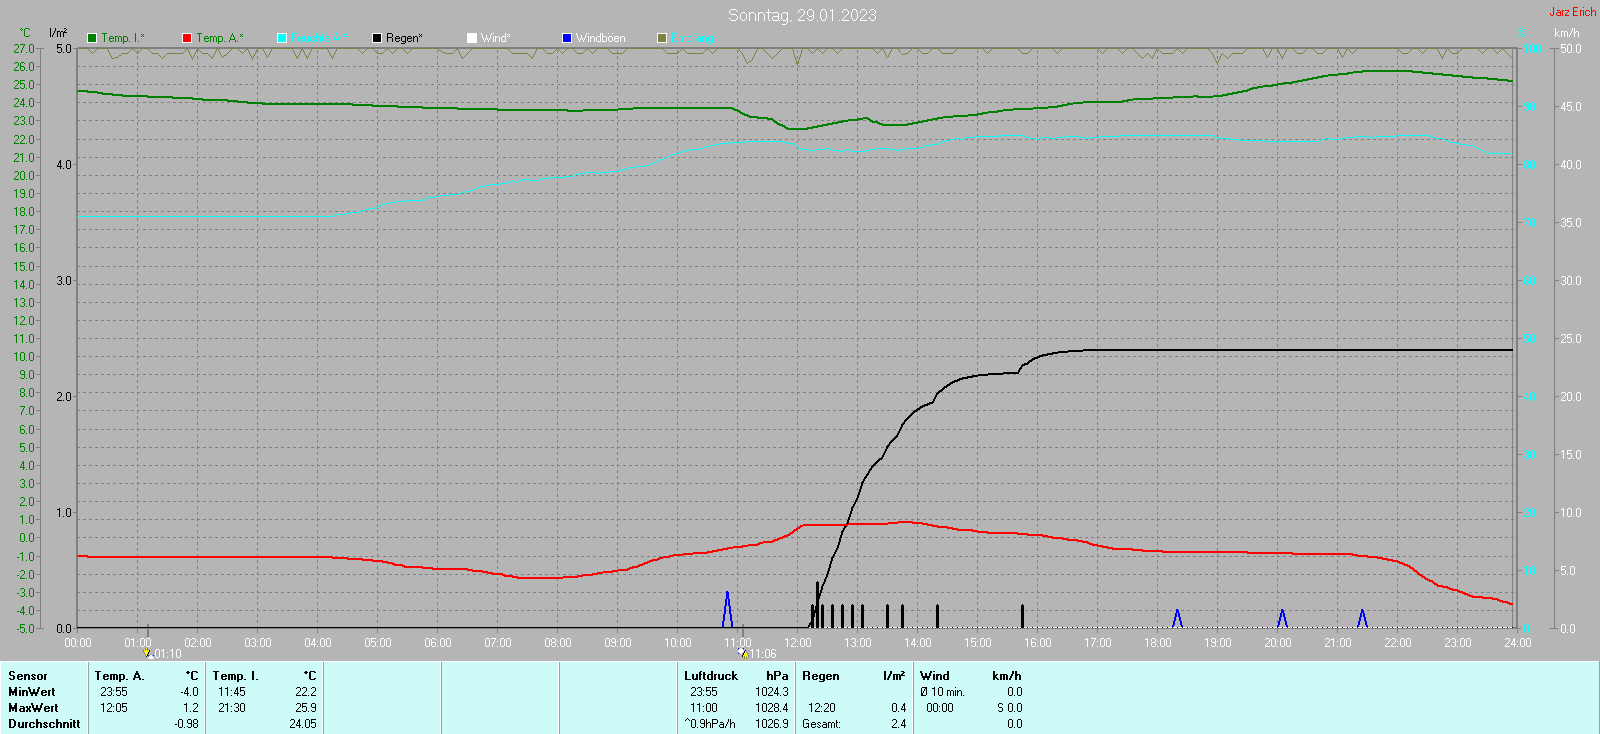
Task: Click the green Temp. I. legend square
Action: click(x=92, y=38)
